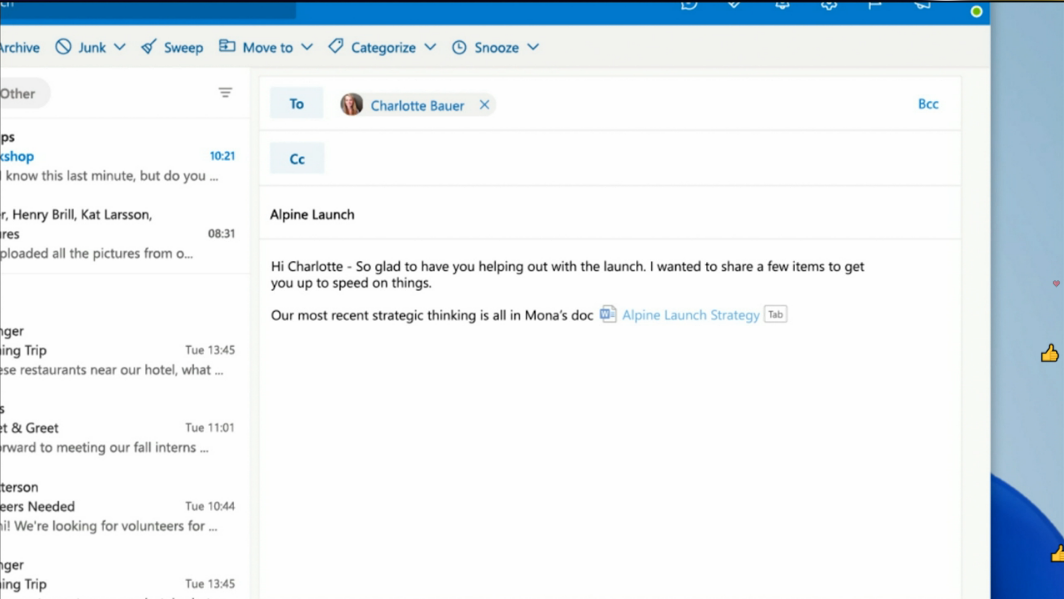Click the Sweep broom icon
The width and height of the screenshot is (1064, 599).
[149, 47]
